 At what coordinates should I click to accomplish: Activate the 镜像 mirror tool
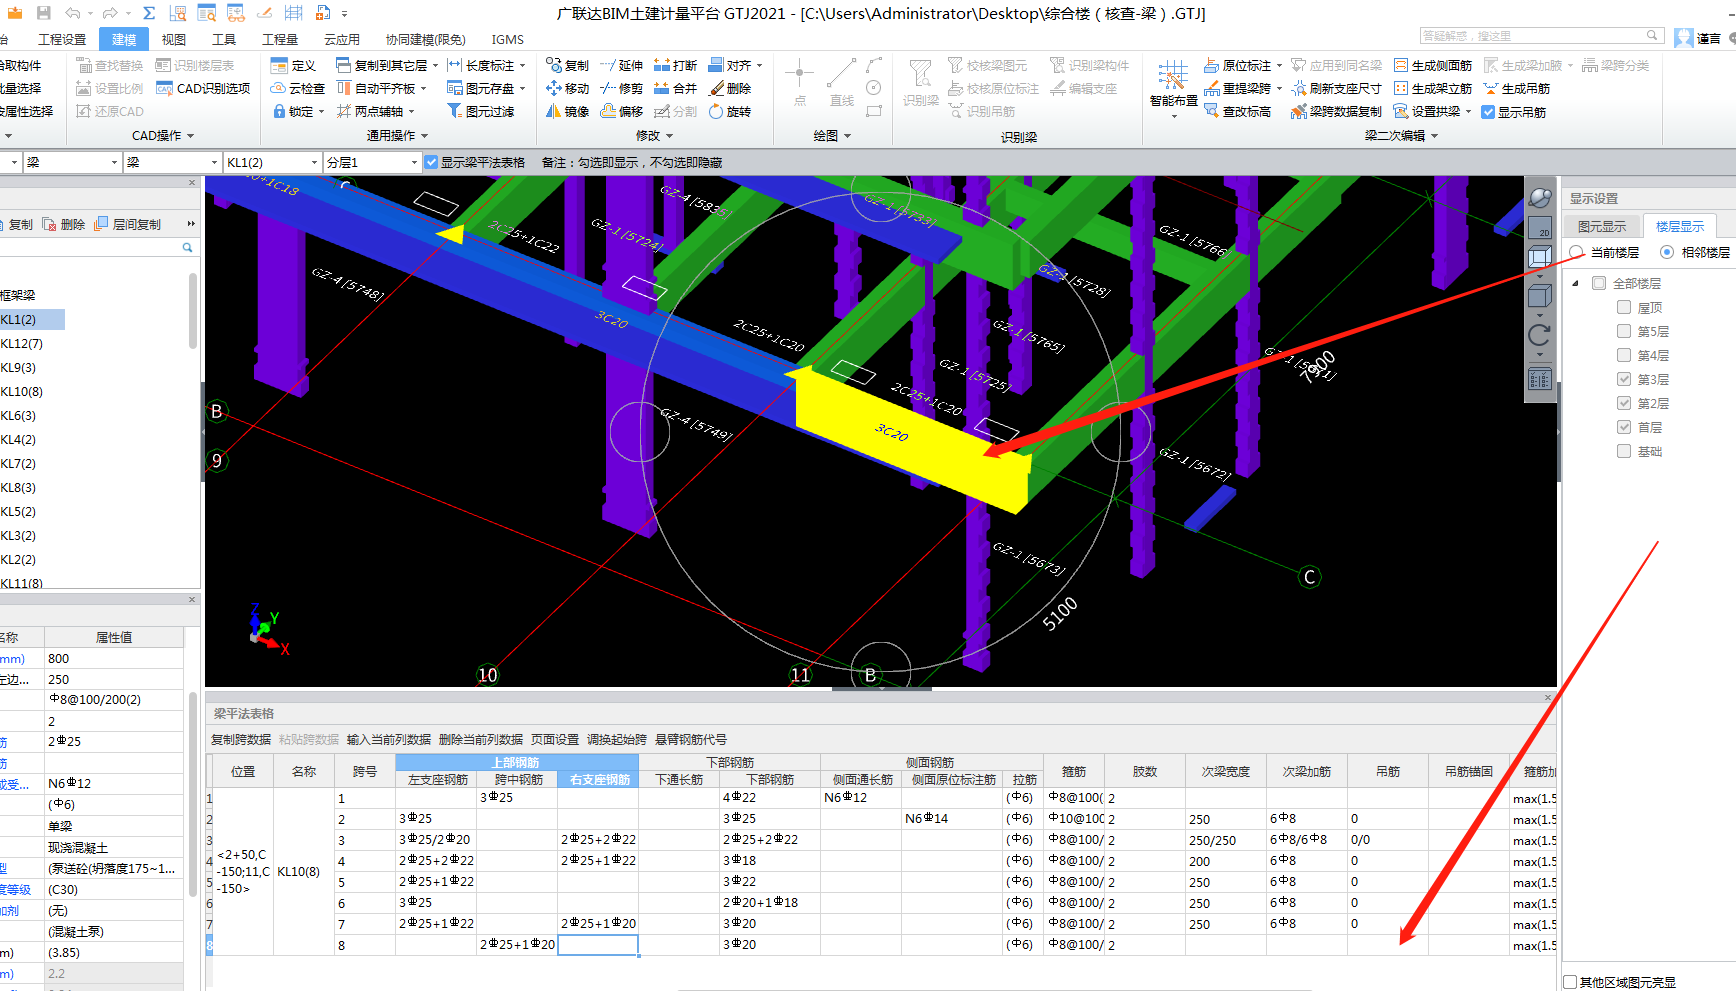click(x=567, y=111)
